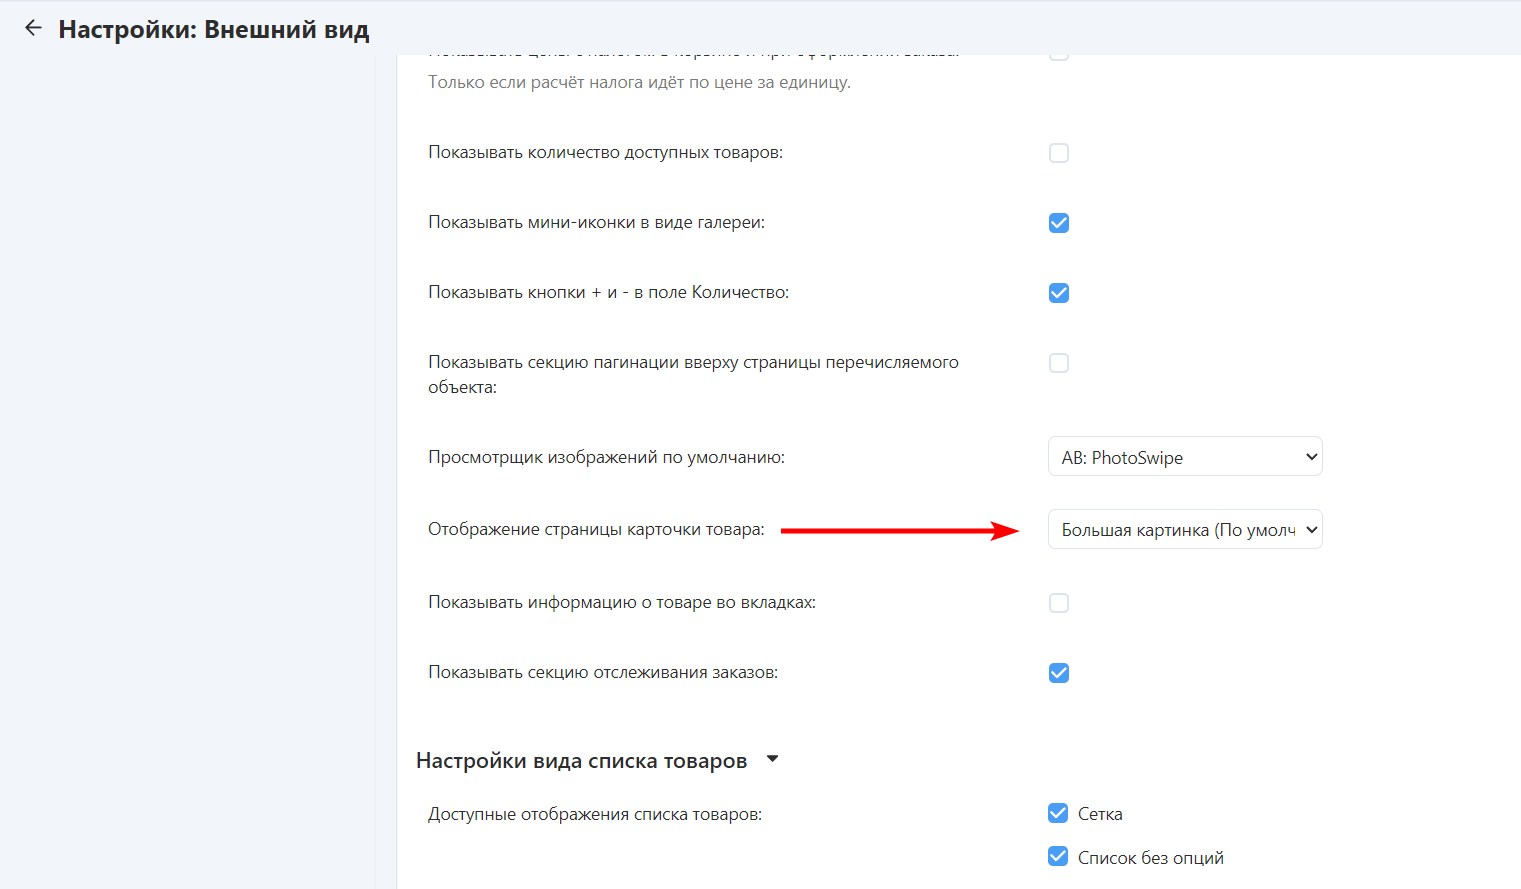Disable the 'Показывать кнопки + и -' checkbox
Screen dimensions: 1521x889
pyautogui.click(x=1058, y=293)
